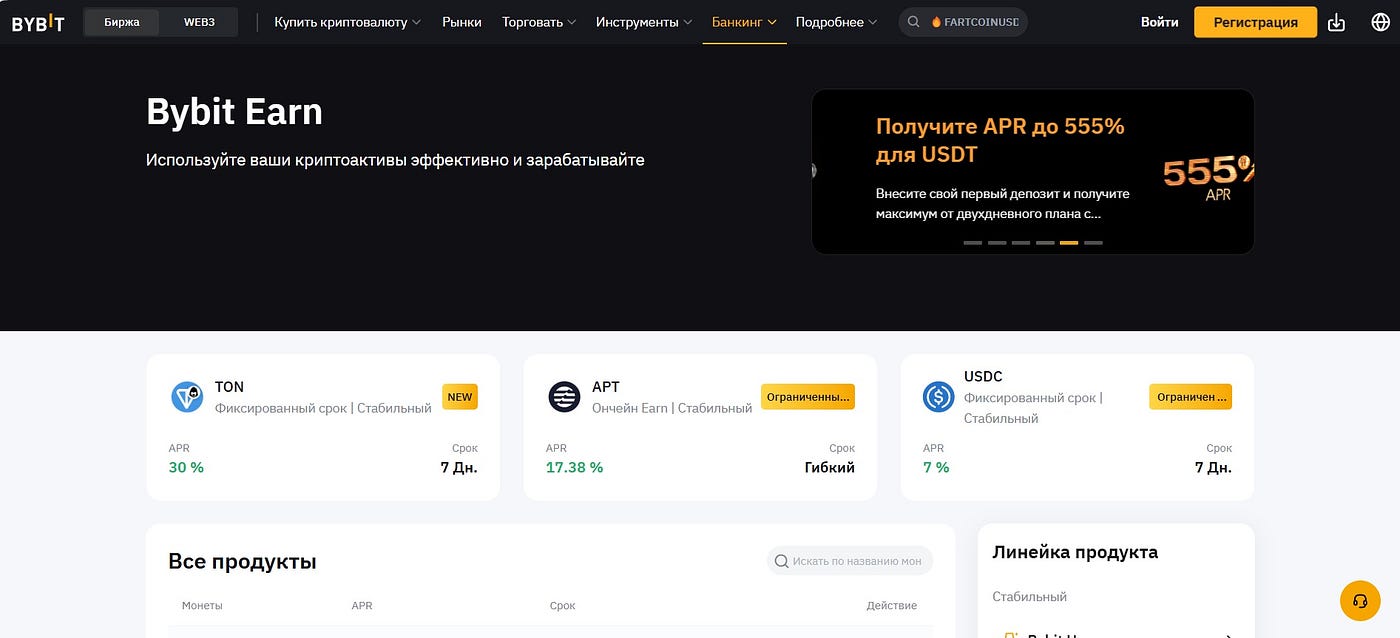
Task: Switch to the WEB3 toggle
Action: (x=199, y=22)
